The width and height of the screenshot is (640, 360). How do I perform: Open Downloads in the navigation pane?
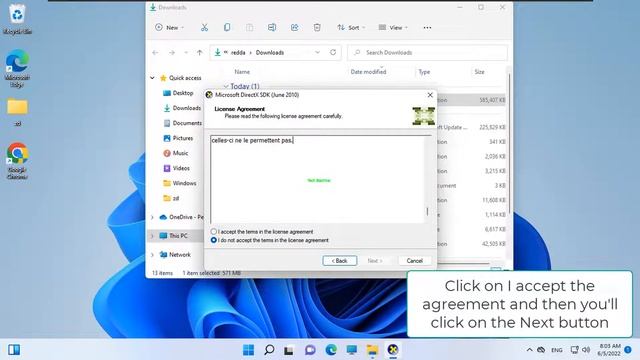point(182,108)
